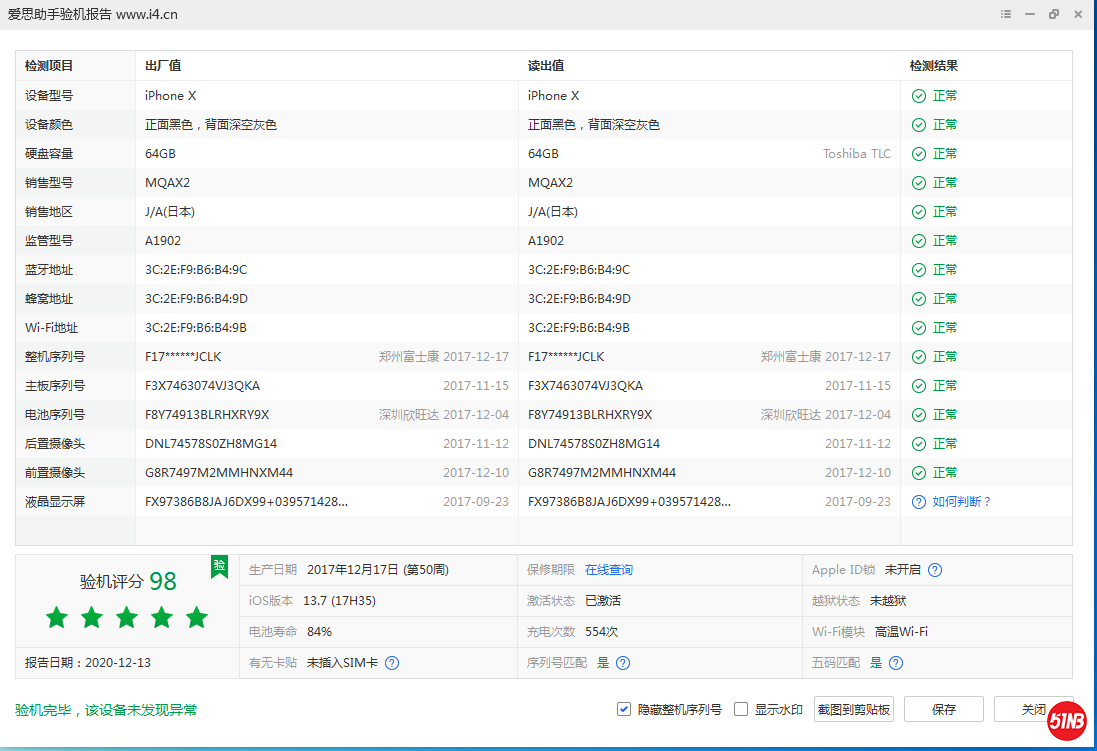Click help icon next to Apple ID锁
Viewport: 1097px width, 751px height.
935,570
